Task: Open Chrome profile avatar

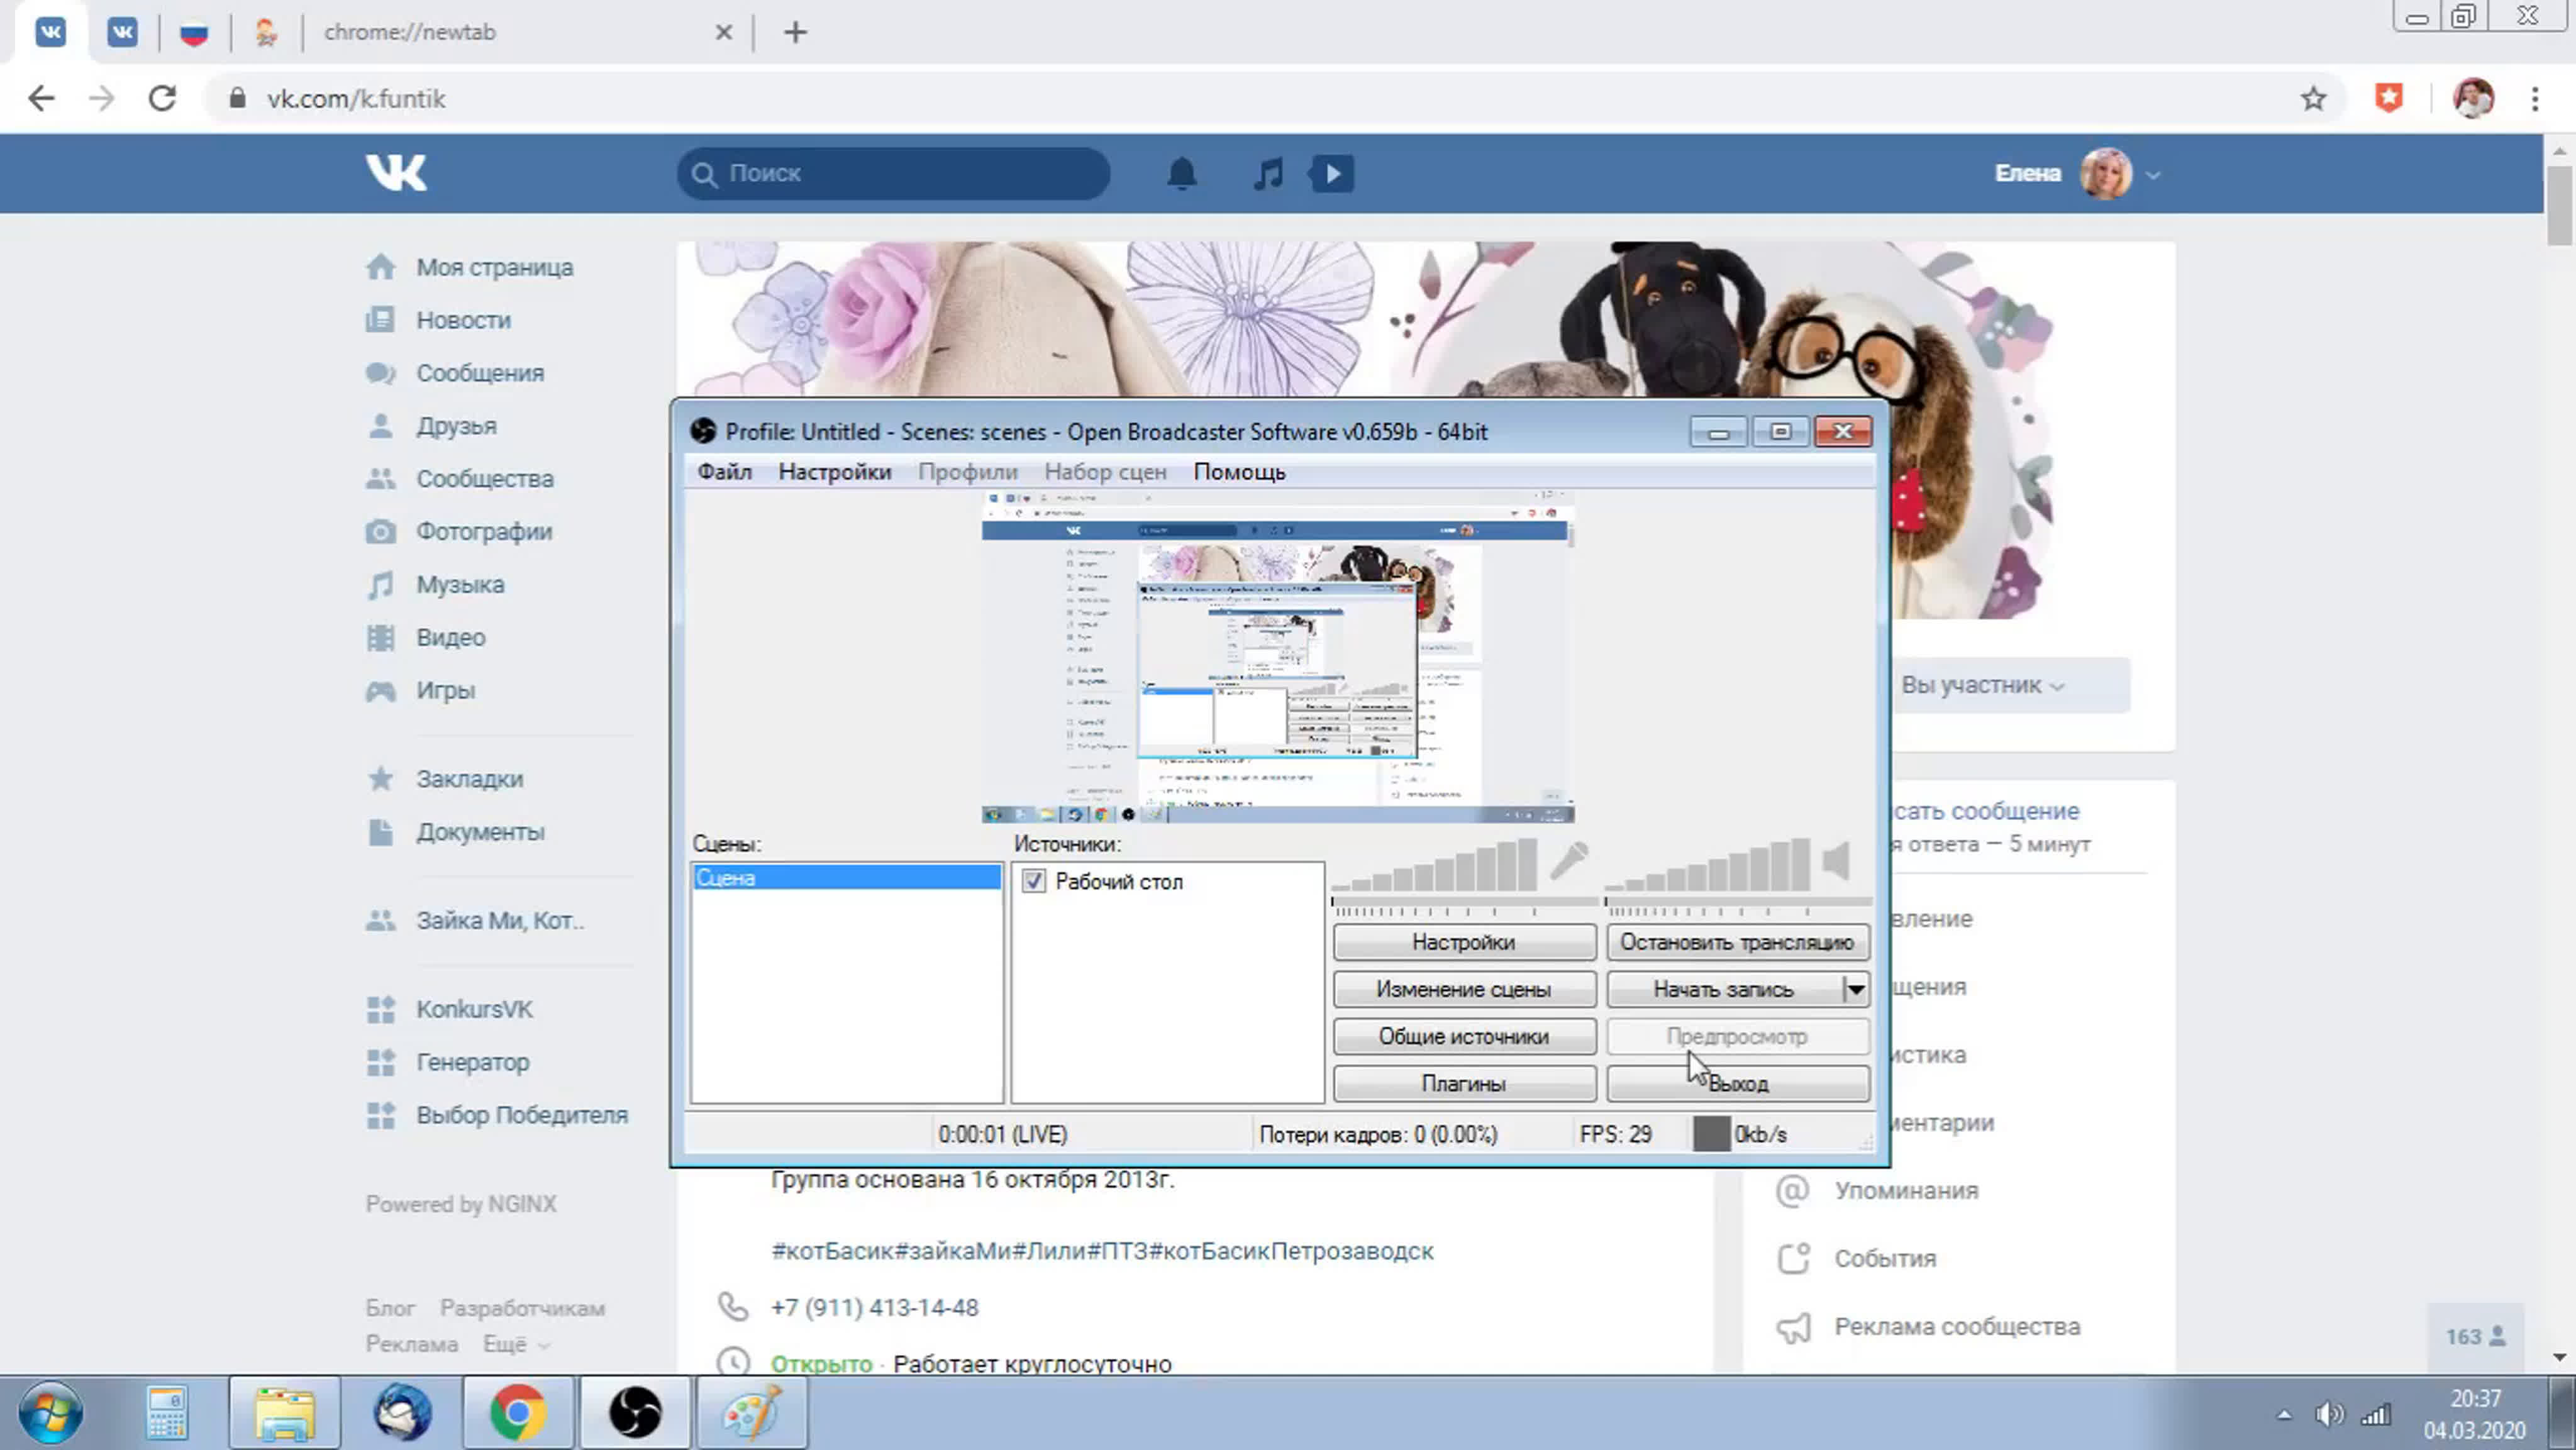Action: pos(2473,98)
